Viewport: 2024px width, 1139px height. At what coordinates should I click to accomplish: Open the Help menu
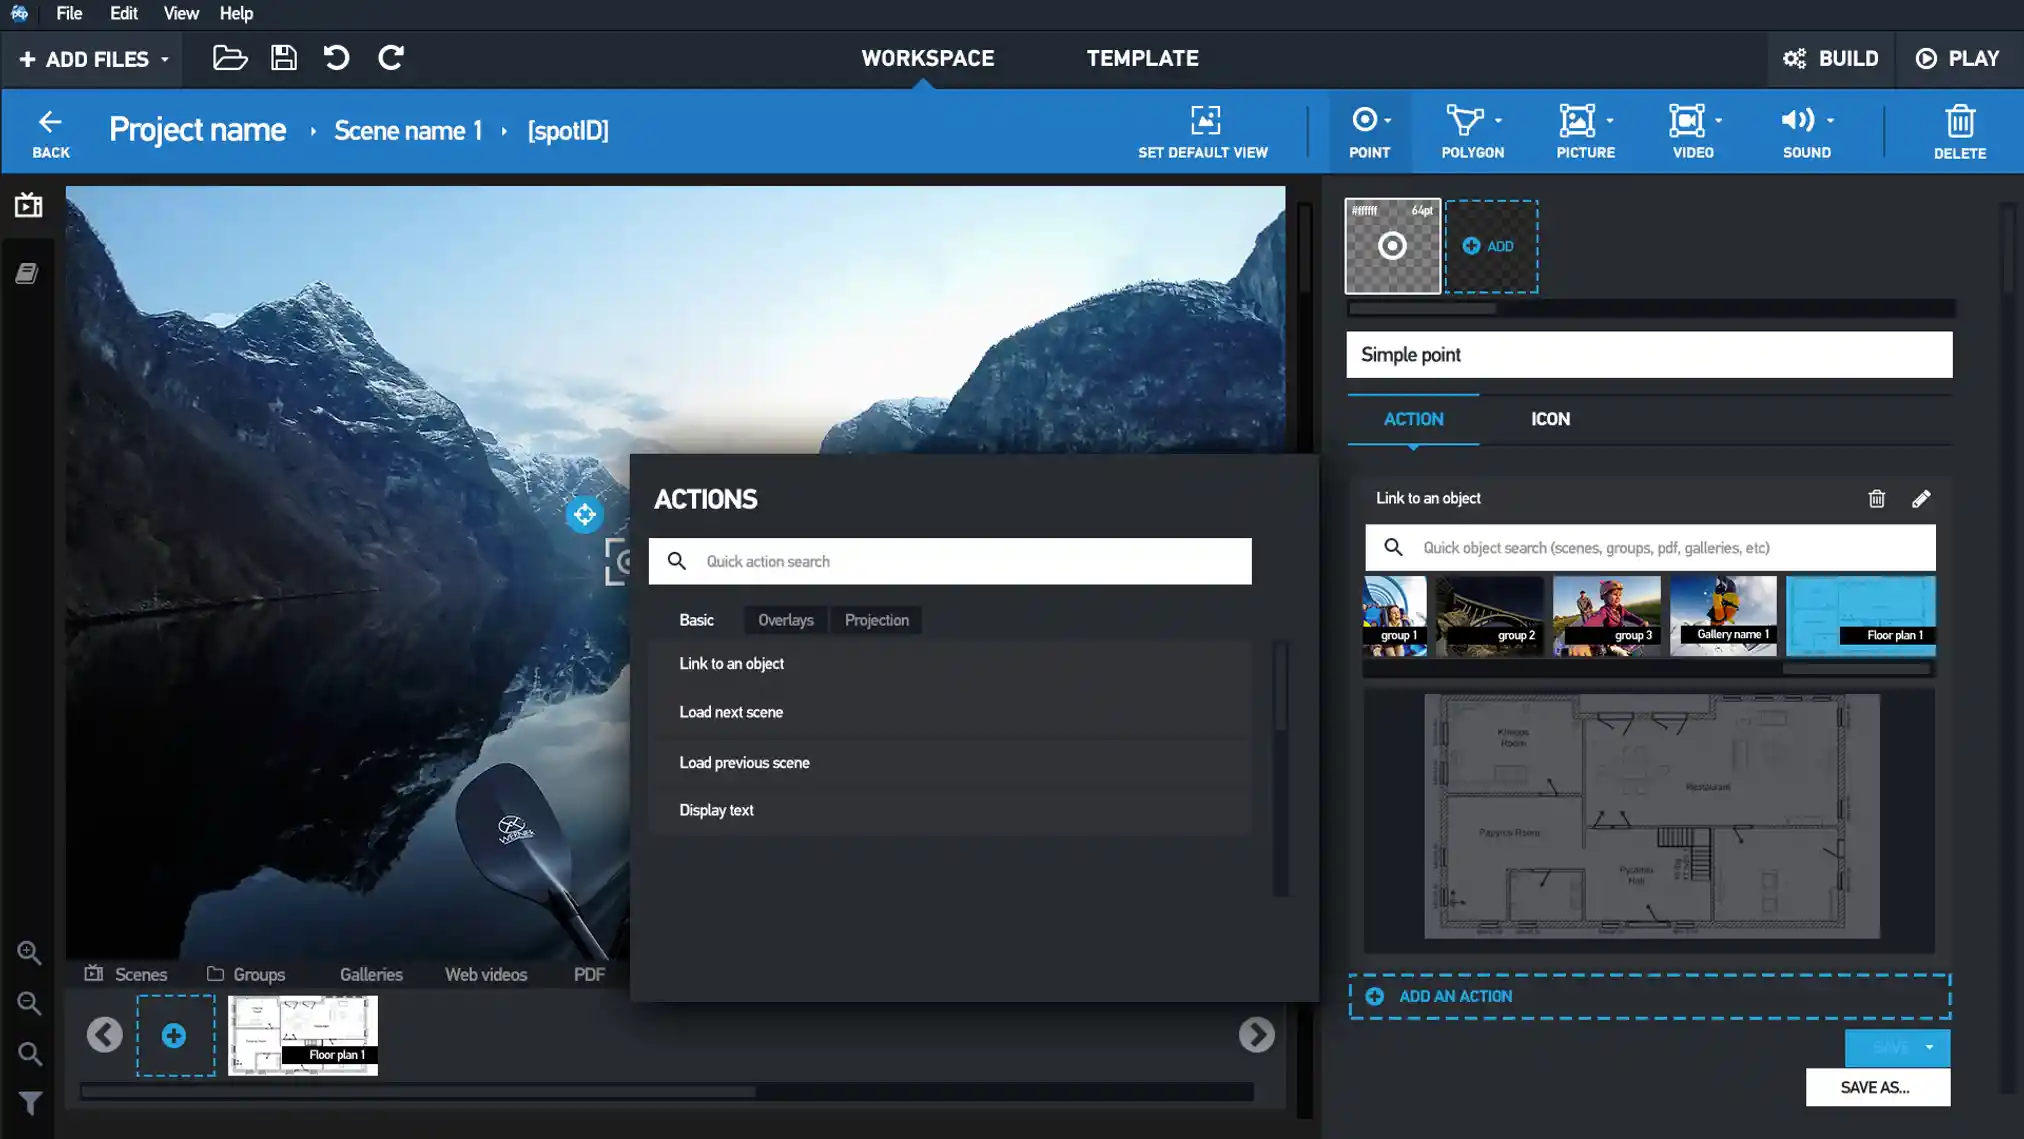coord(236,13)
